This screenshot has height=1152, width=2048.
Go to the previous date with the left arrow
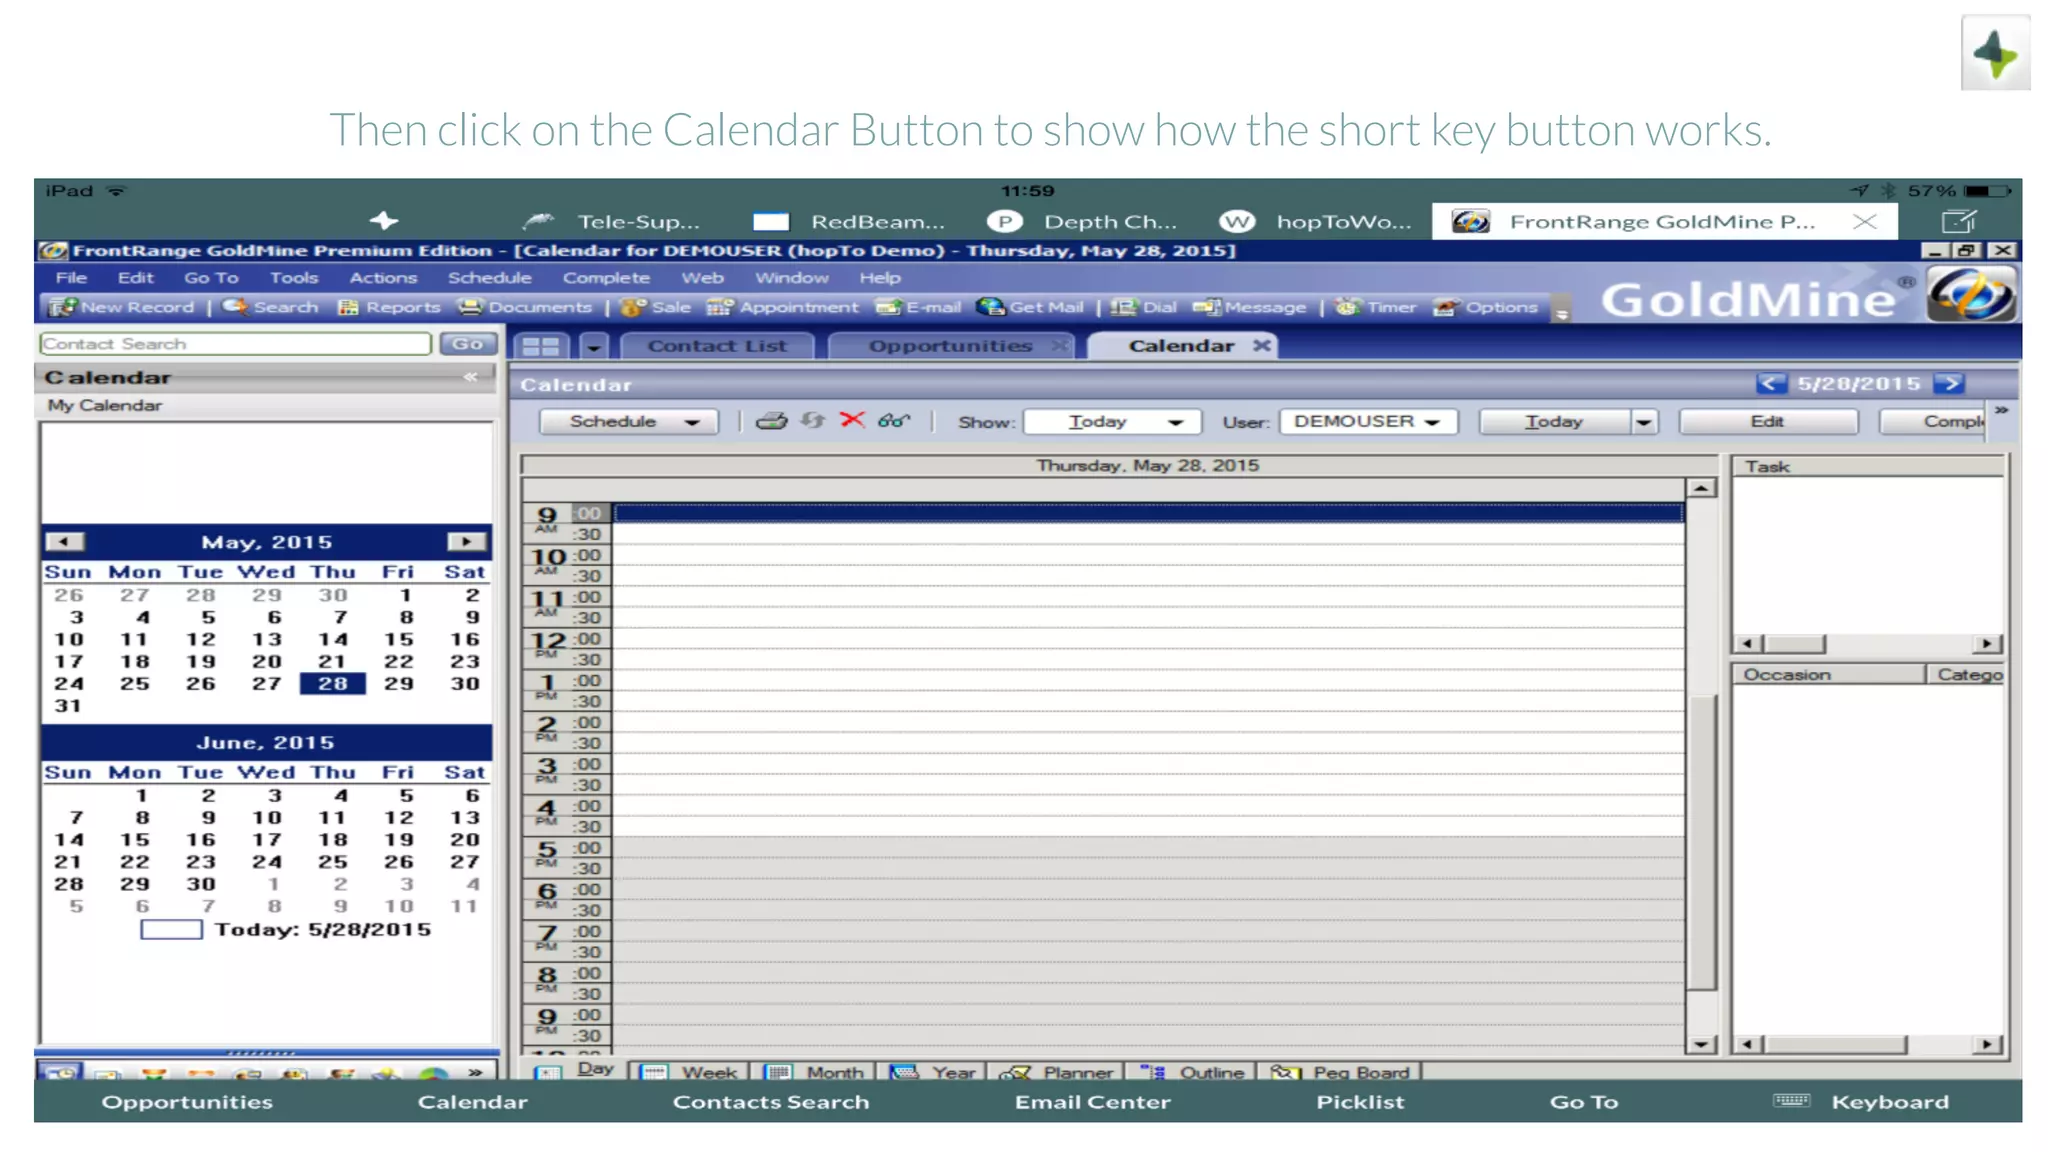(x=1770, y=384)
